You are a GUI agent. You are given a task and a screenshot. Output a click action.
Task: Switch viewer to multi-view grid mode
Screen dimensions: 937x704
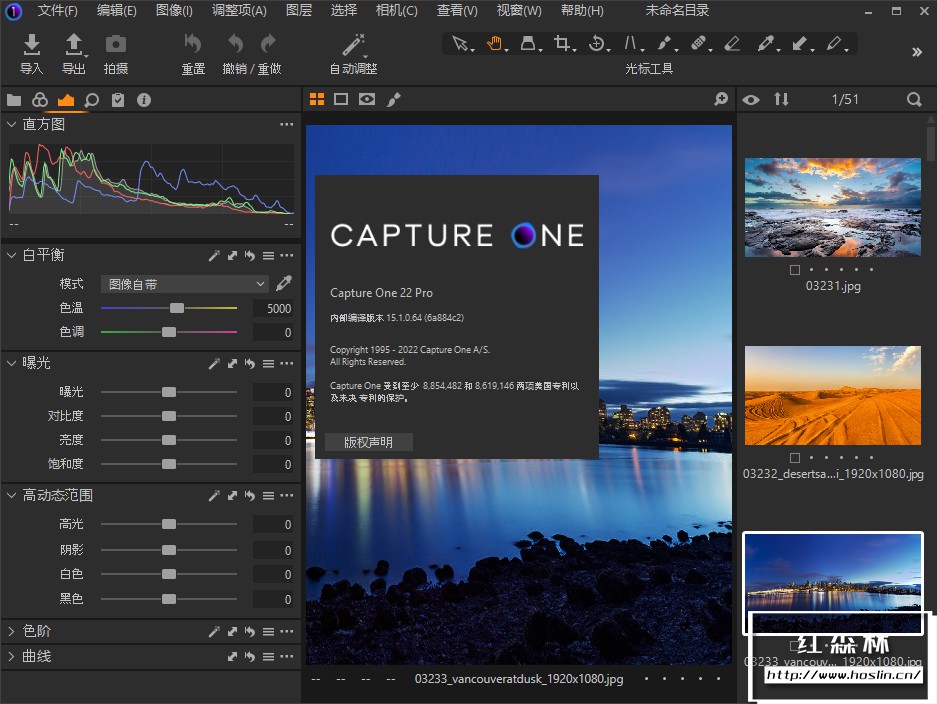317,99
